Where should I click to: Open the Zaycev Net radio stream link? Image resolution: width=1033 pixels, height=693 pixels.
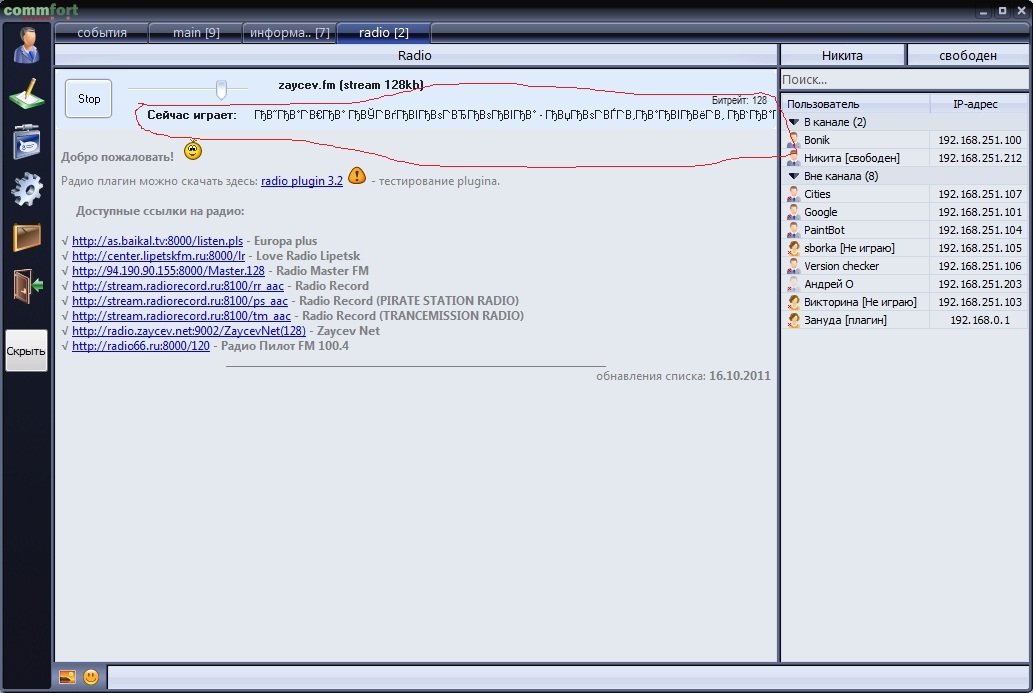point(189,331)
